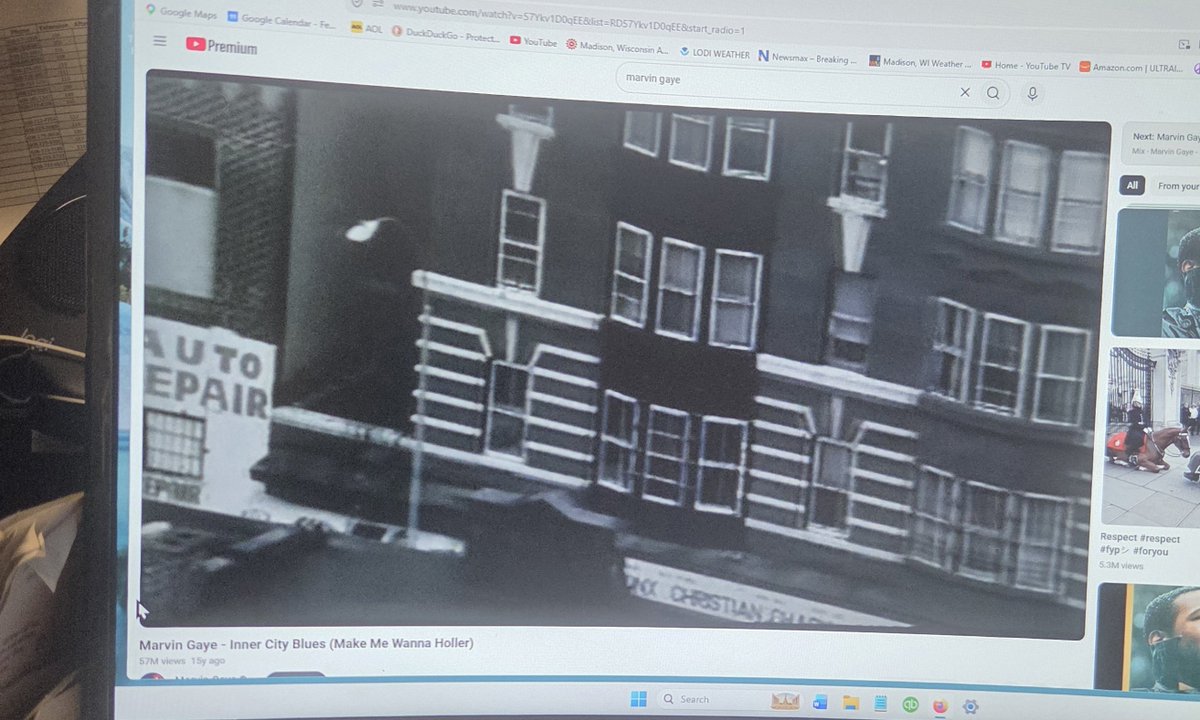The width and height of the screenshot is (1200, 720).
Task: Click the taskbar search highlight picture
Action: (784, 700)
